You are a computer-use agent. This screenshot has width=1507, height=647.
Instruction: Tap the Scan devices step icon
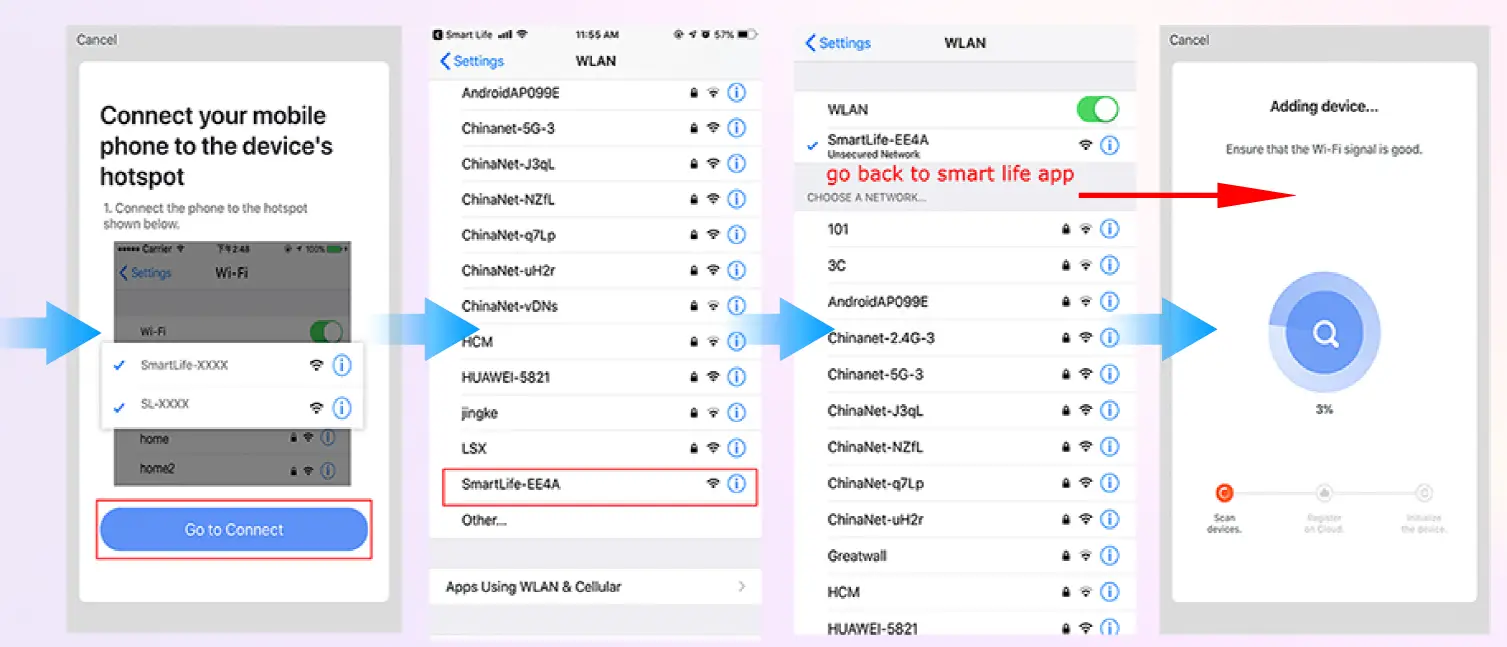1223,493
